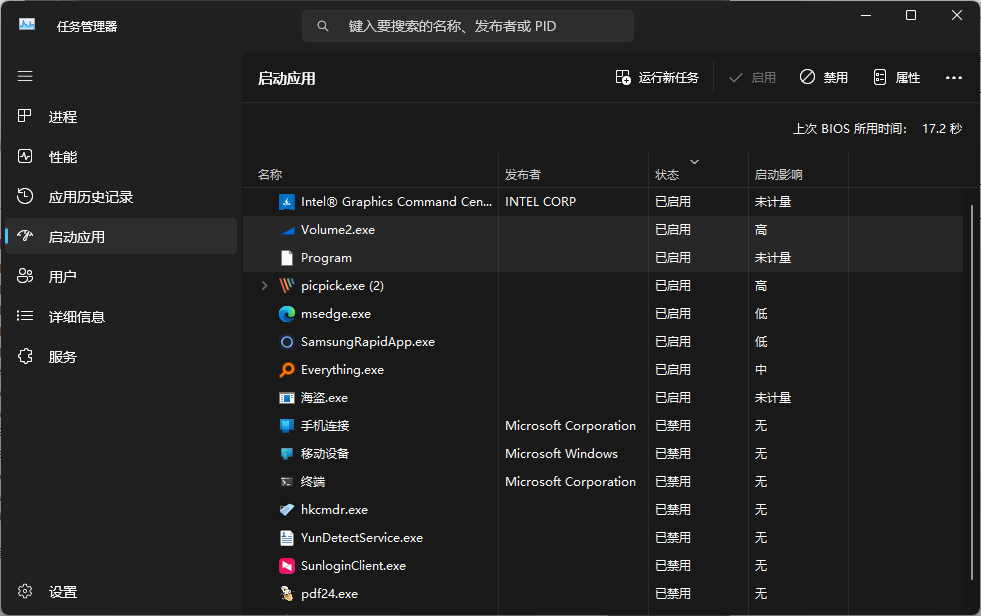This screenshot has height=616, width=981.
Task: Click the Intel Graphics Command Center icon
Action: [287, 201]
